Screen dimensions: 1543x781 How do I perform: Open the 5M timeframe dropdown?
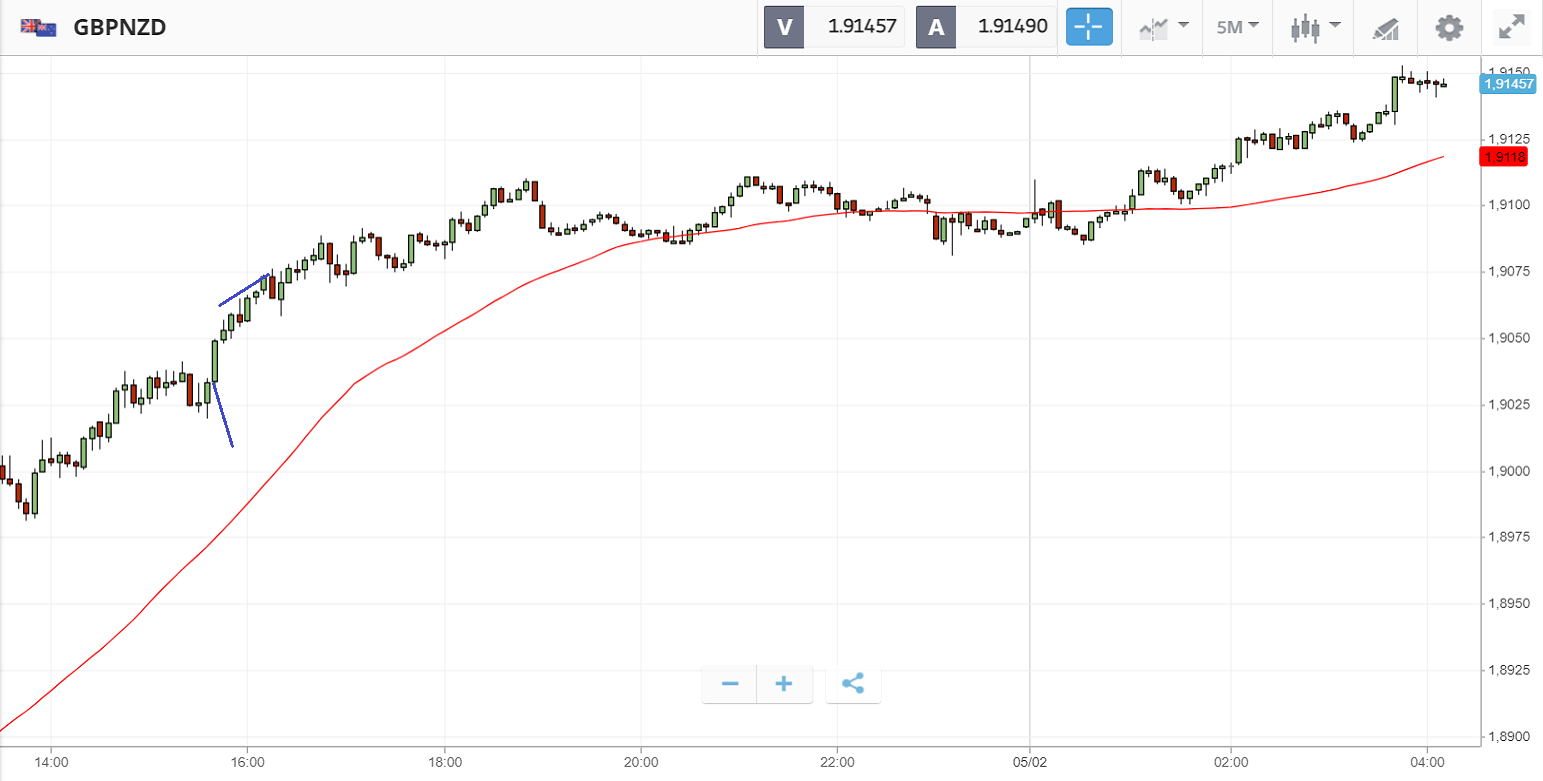[1237, 27]
